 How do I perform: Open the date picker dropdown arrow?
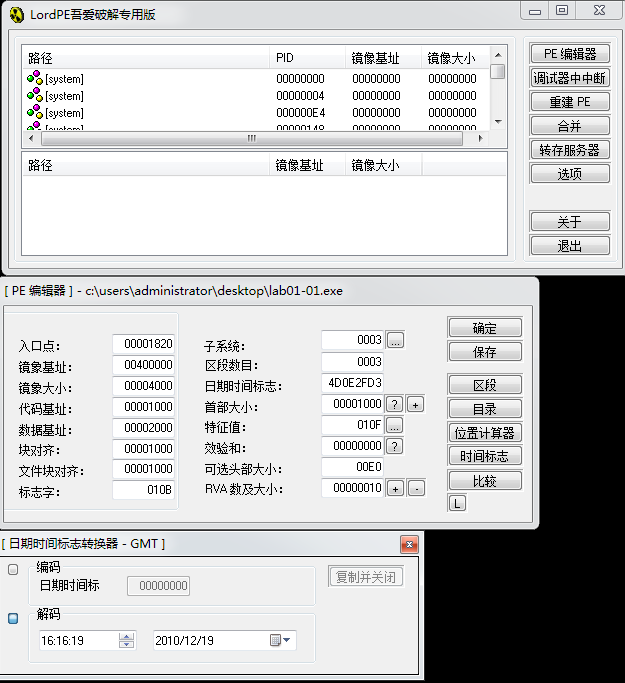(287, 640)
